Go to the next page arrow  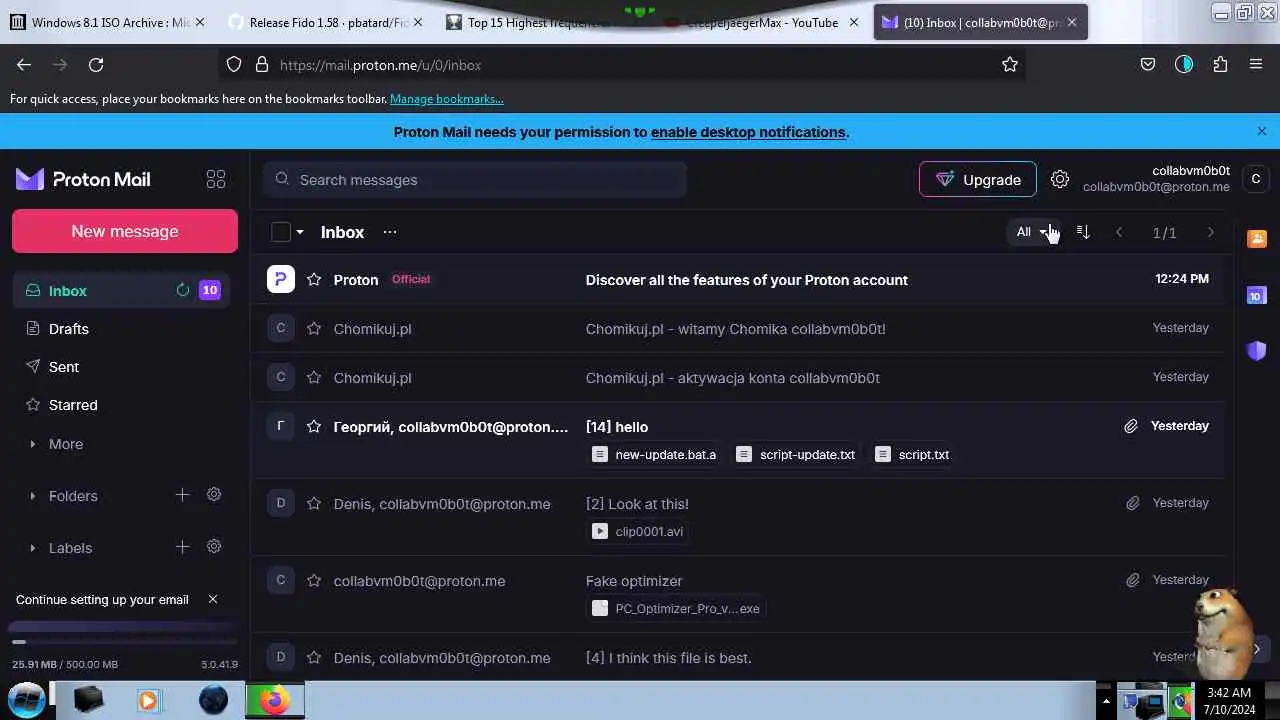coord(1211,233)
